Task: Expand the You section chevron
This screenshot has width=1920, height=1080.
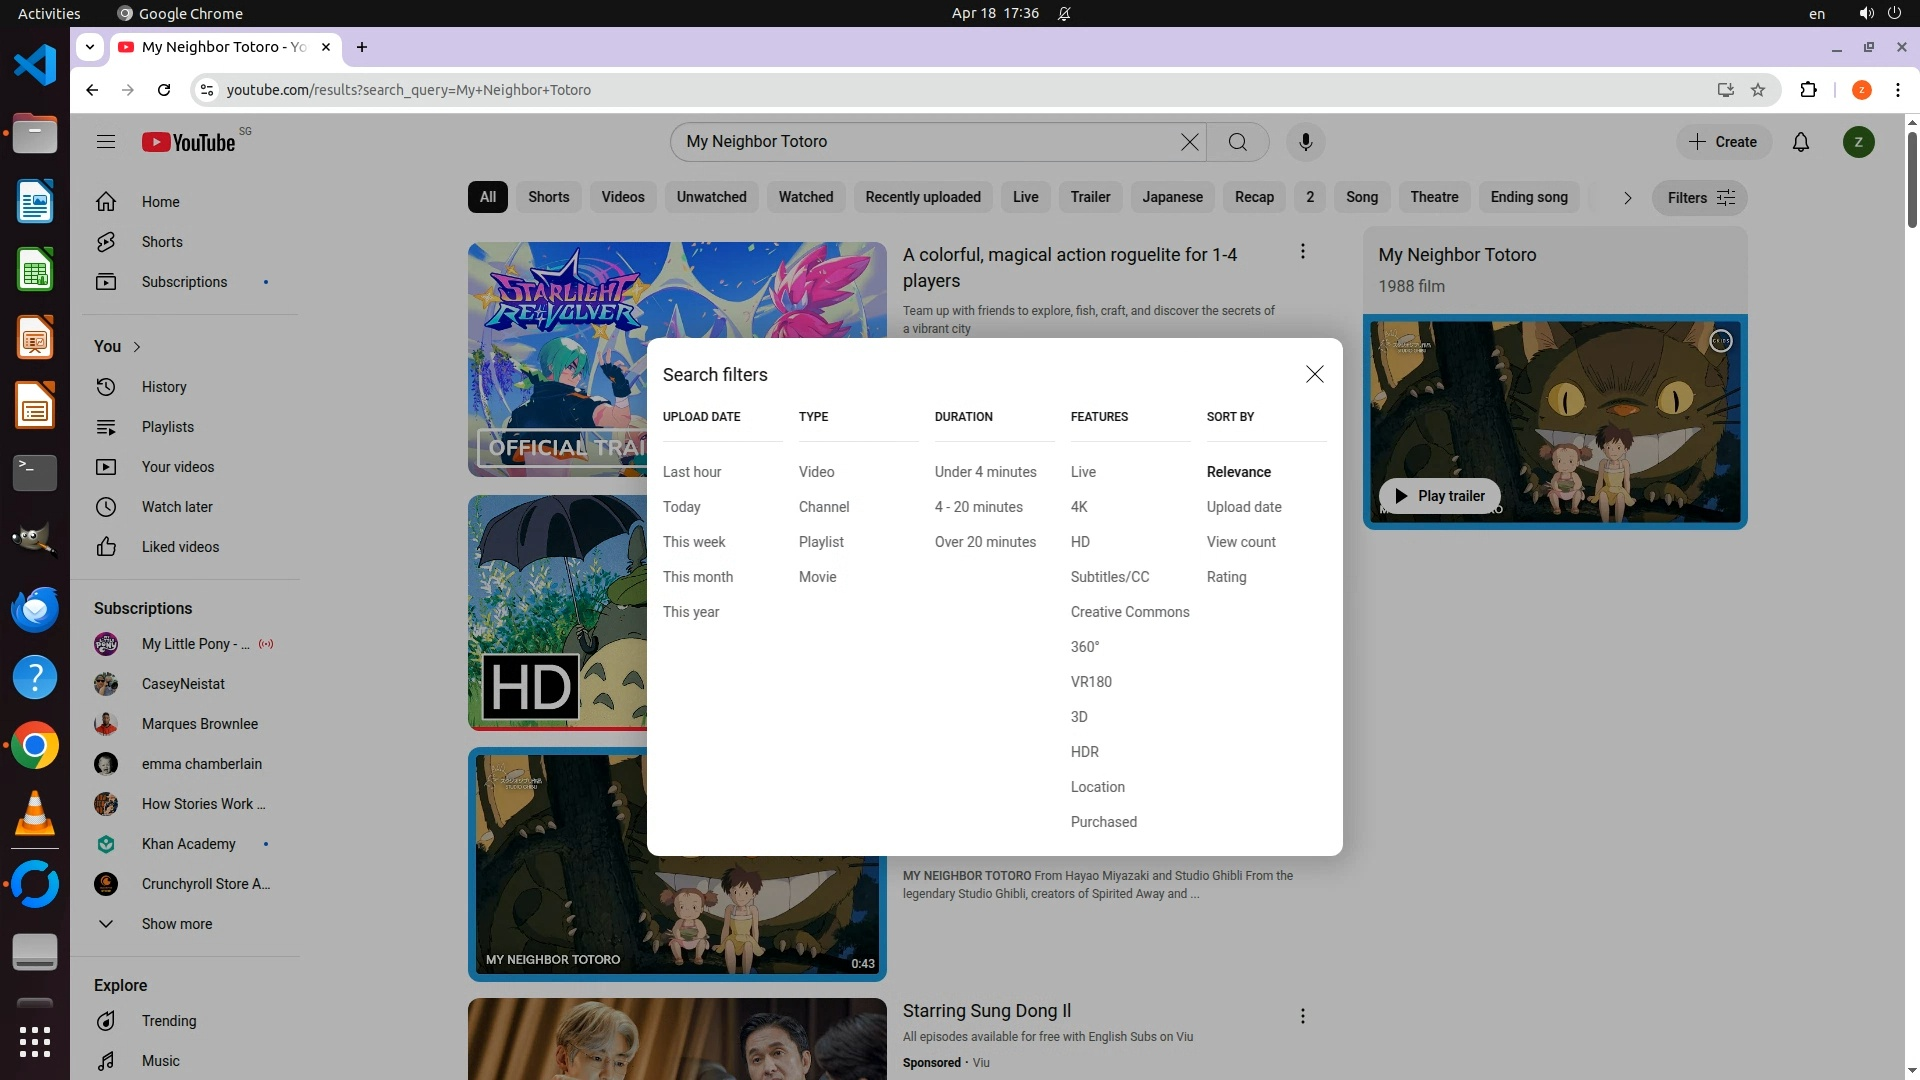Action: click(x=137, y=347)
